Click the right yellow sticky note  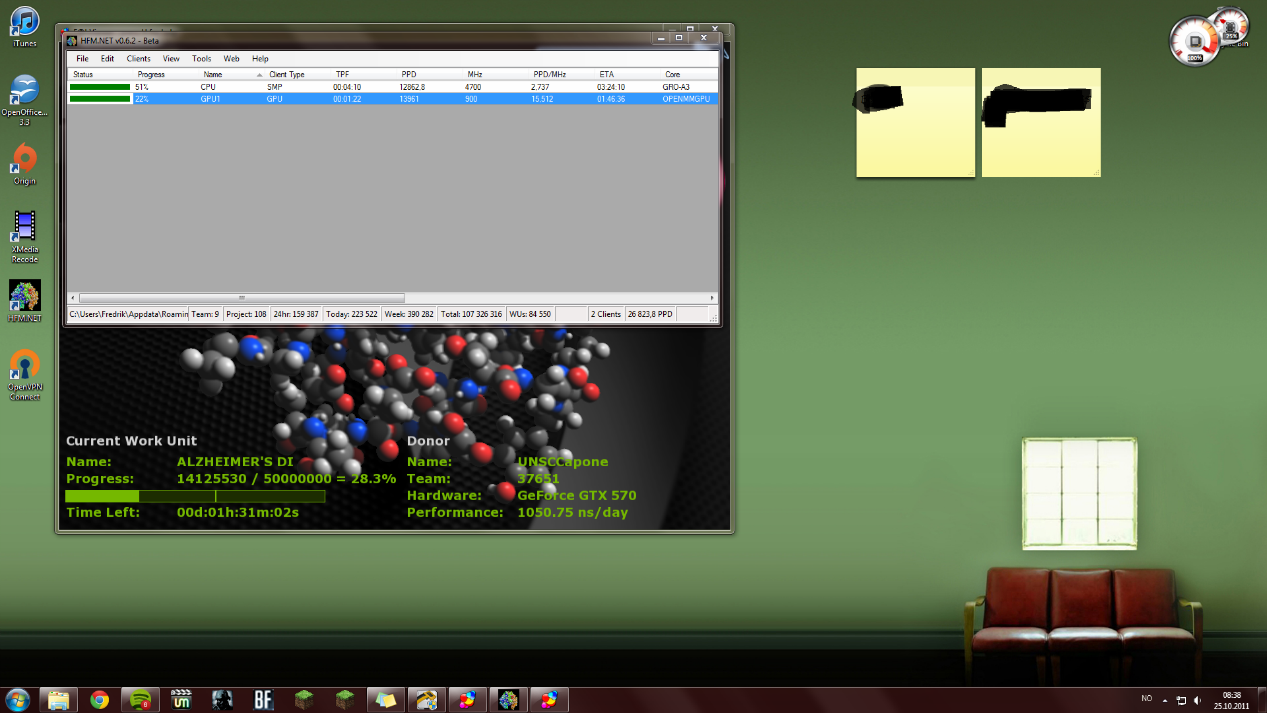[x=1041, y=123]
